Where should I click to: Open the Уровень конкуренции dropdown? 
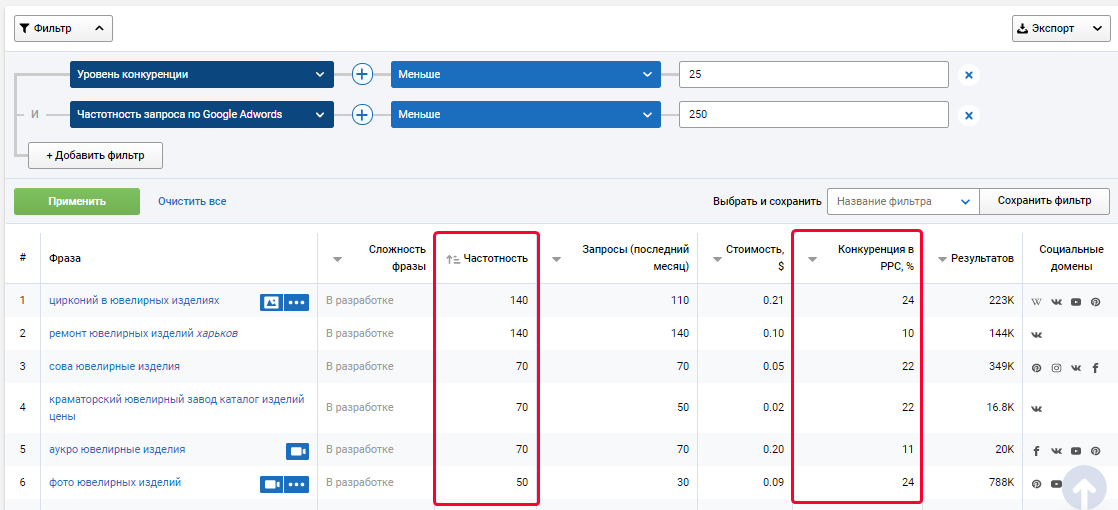coord(201,75)
